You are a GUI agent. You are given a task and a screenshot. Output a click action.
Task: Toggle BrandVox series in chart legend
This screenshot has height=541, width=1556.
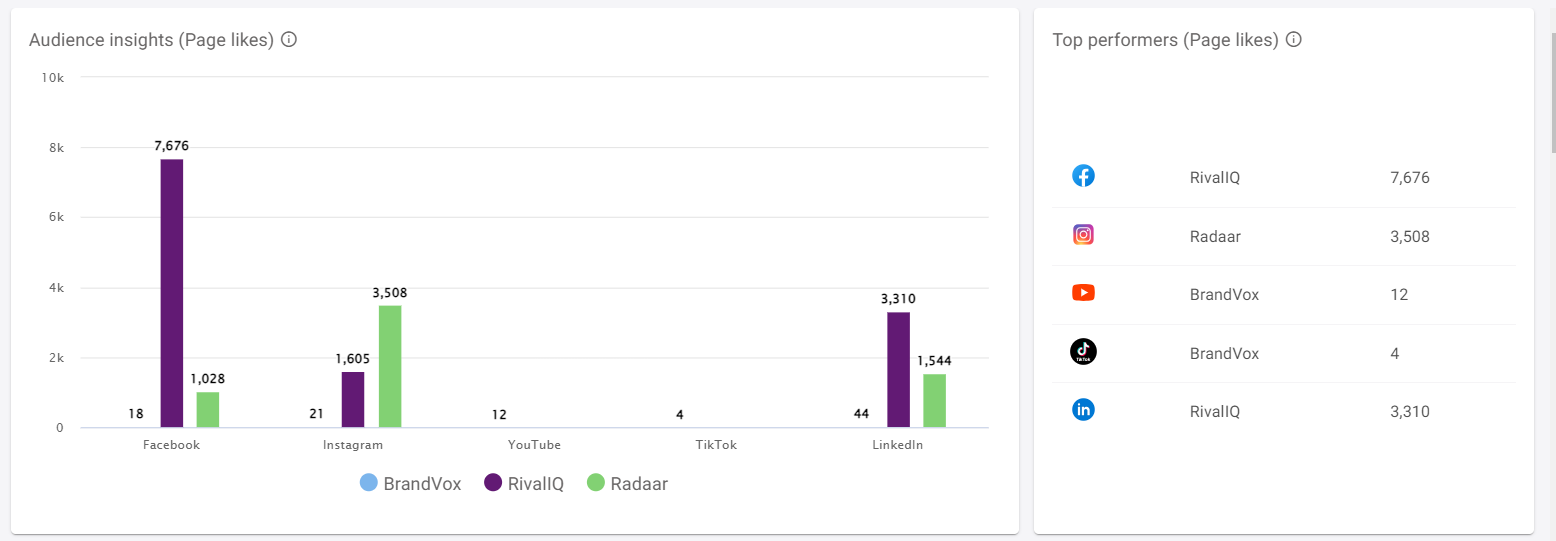(x=410, y=484)
